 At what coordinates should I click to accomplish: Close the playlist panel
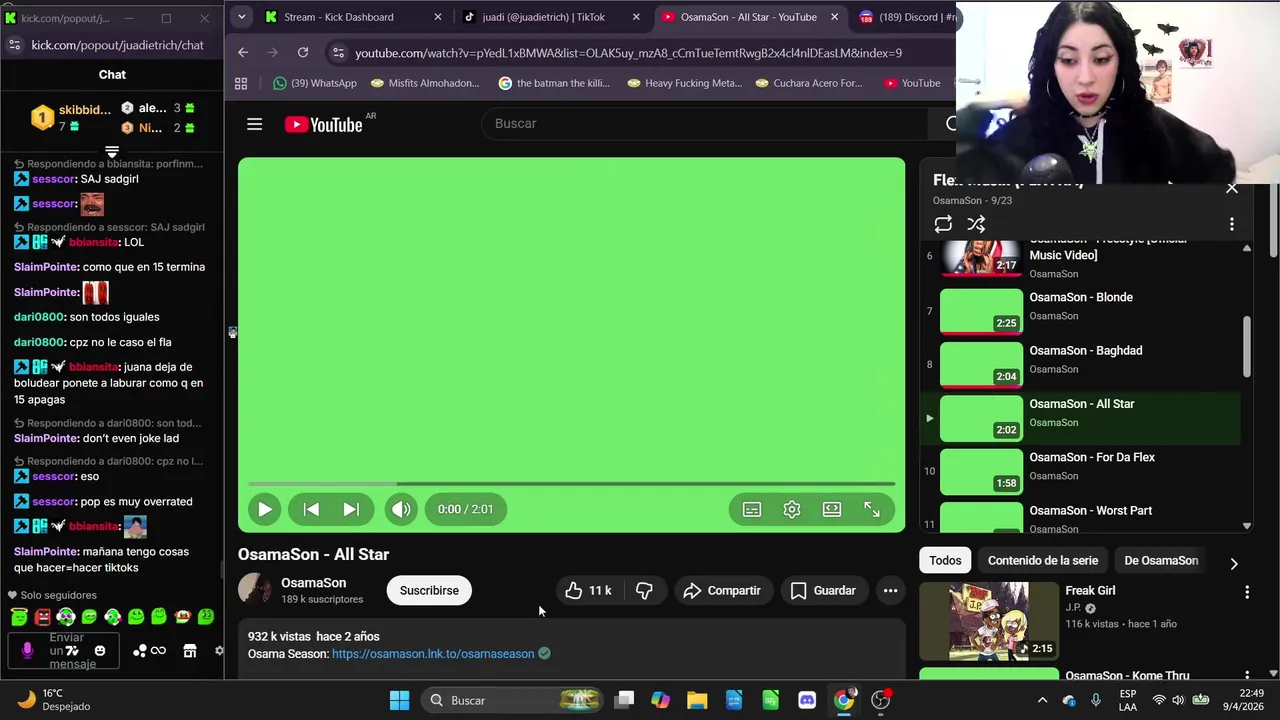coord(1232,188)
